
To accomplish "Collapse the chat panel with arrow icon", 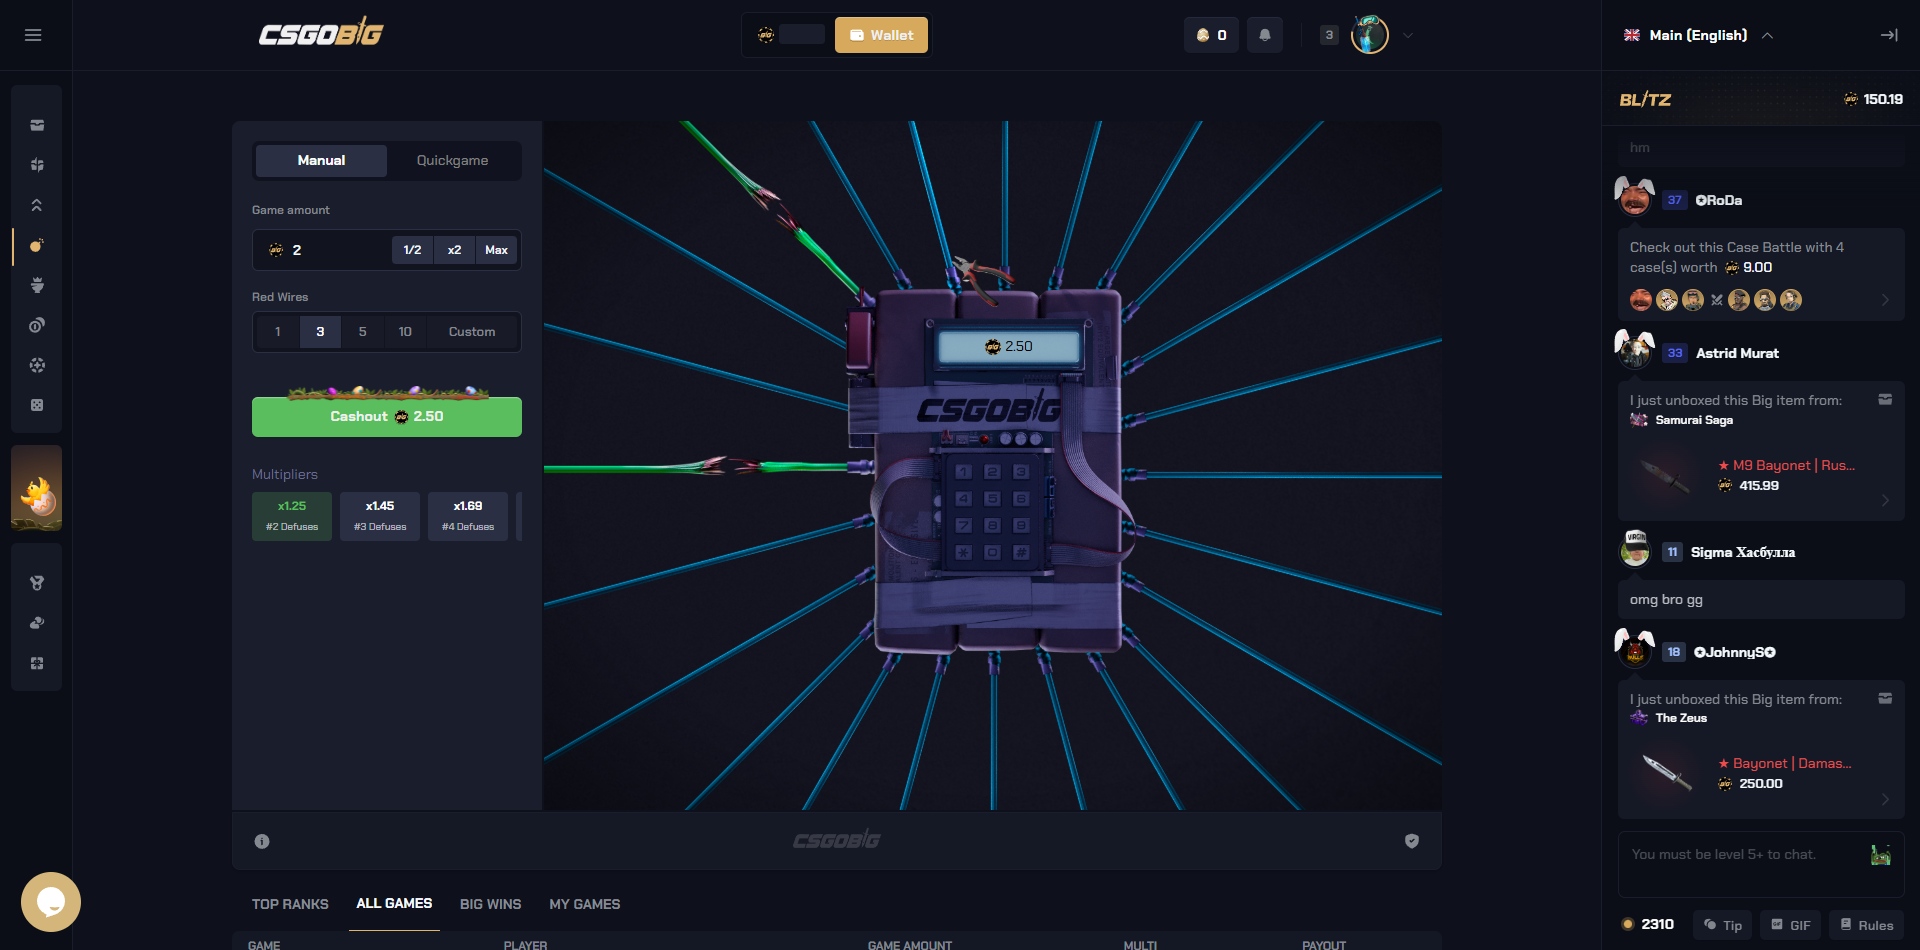I will 1889,35.
